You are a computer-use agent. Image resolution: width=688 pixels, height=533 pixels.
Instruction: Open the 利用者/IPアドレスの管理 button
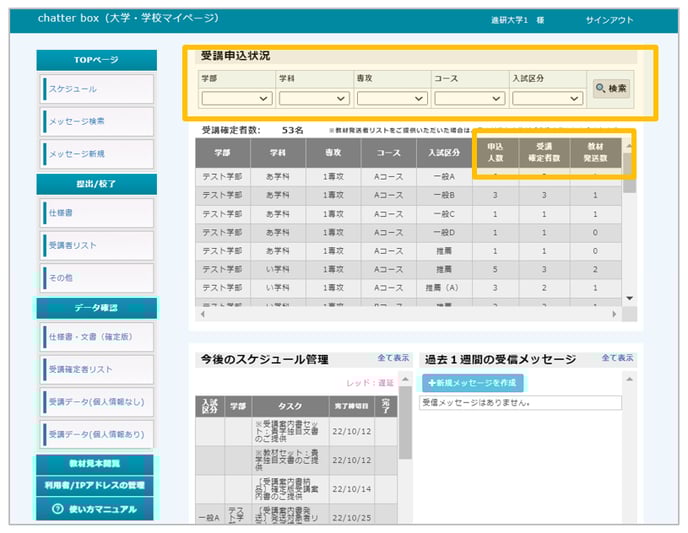pyautogui.click(x=96, y=486)
